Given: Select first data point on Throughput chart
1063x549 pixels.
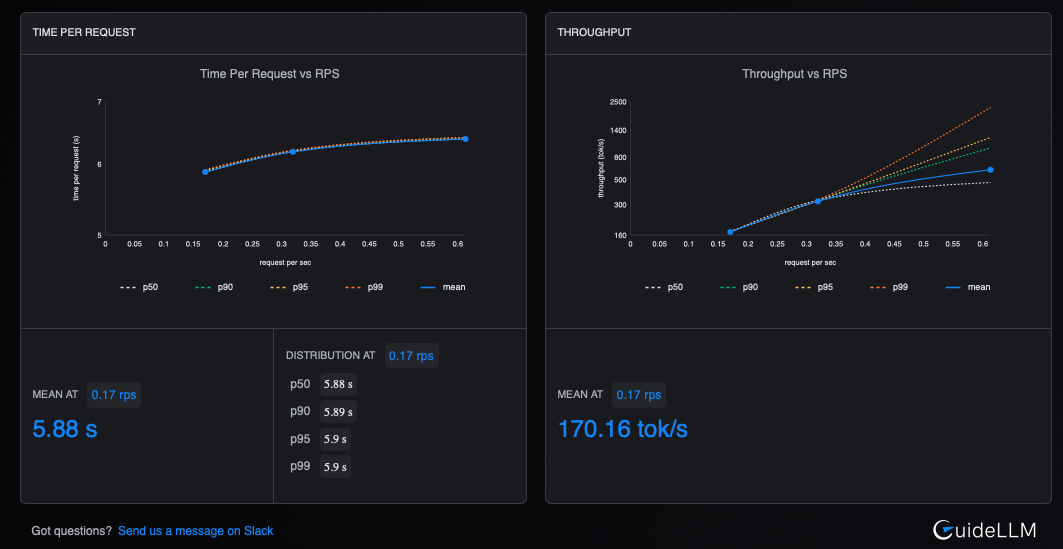Looking at the screenshot, I should pyautogui.click(x=730, y=232).
